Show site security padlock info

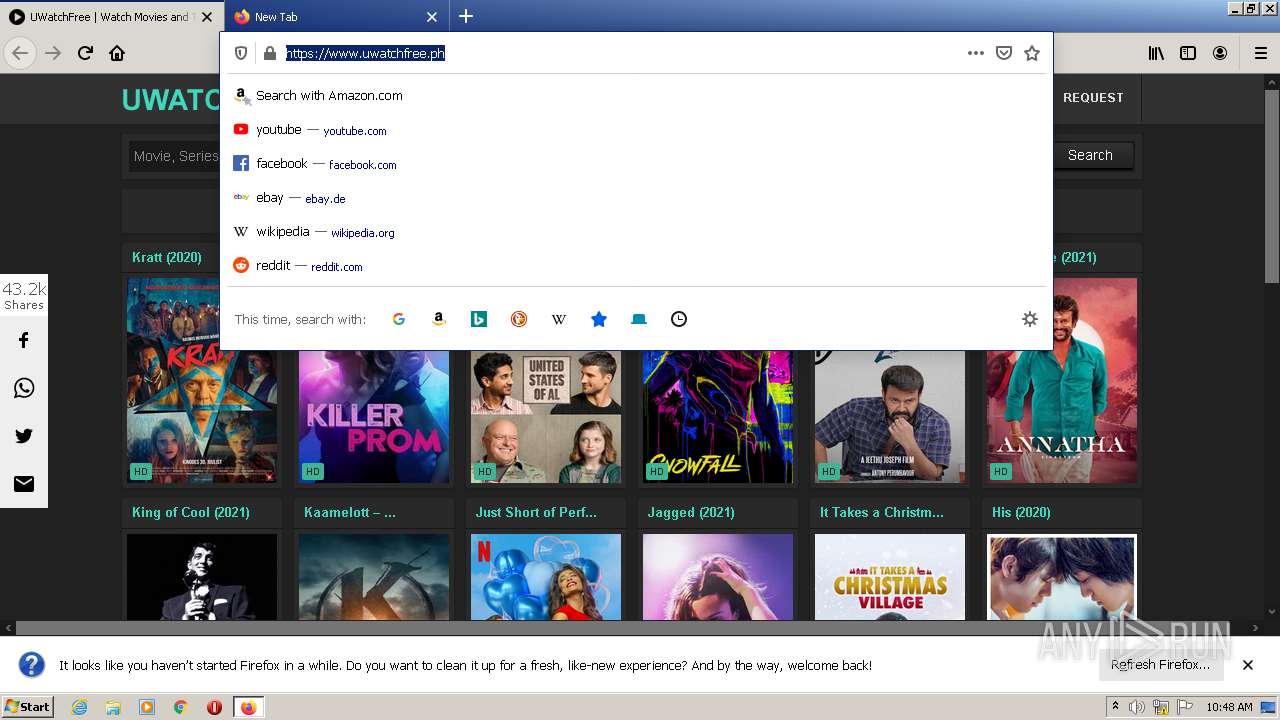point(270,53)
